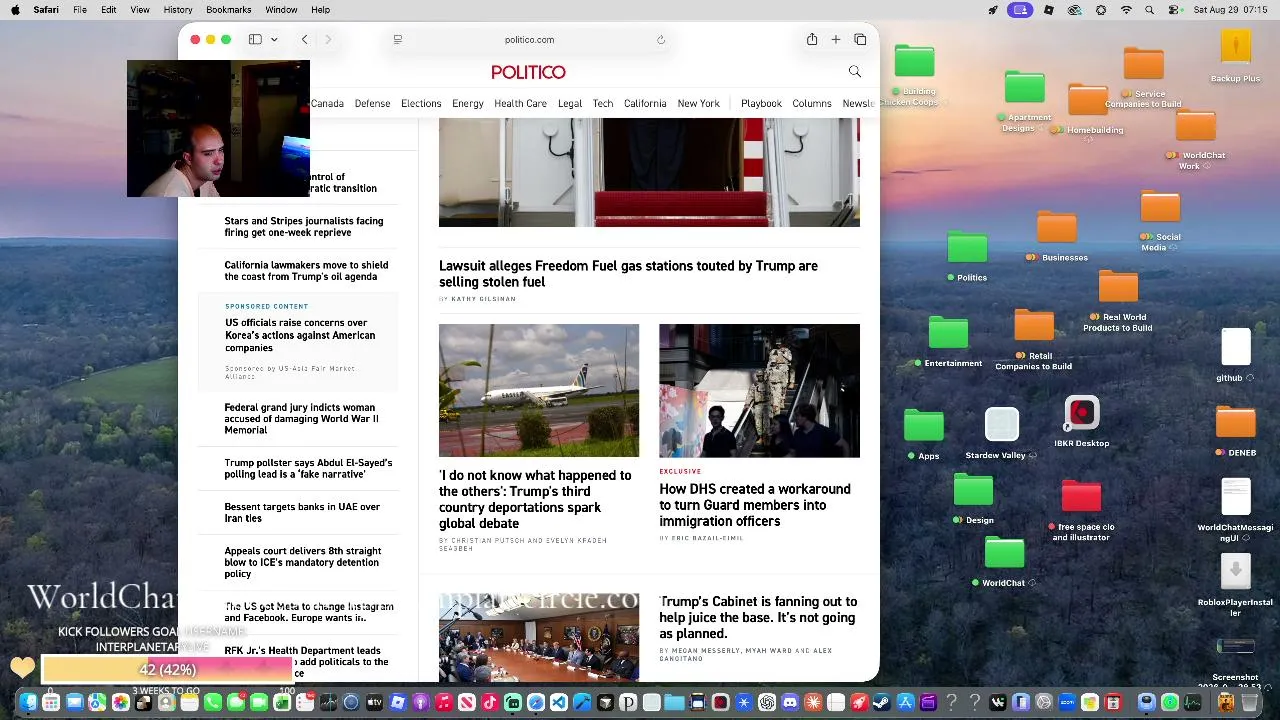Open the ICE mandatory detention appeals story
The image size is (1280, 720).
(302, 562)
